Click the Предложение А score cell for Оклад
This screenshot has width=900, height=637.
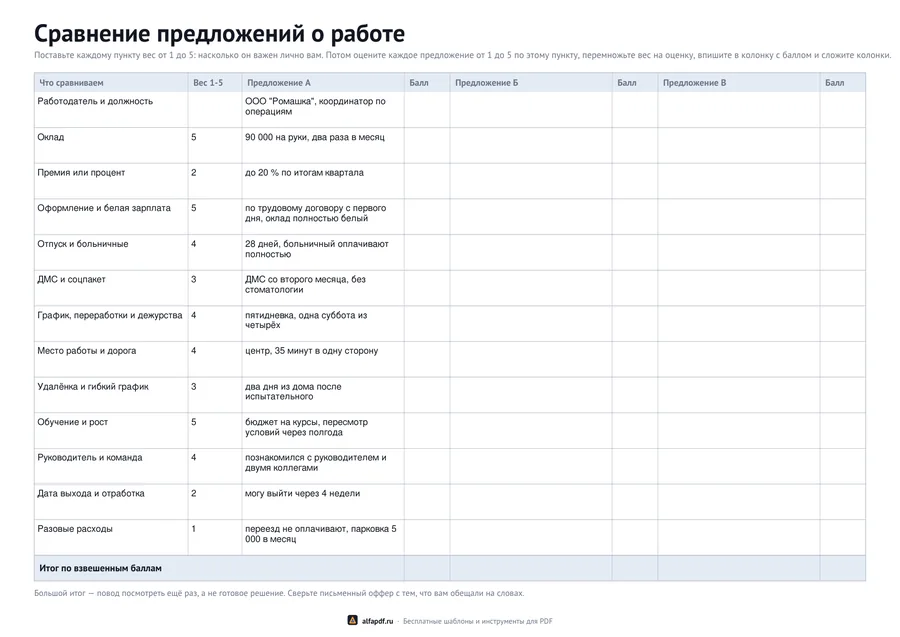427,145
